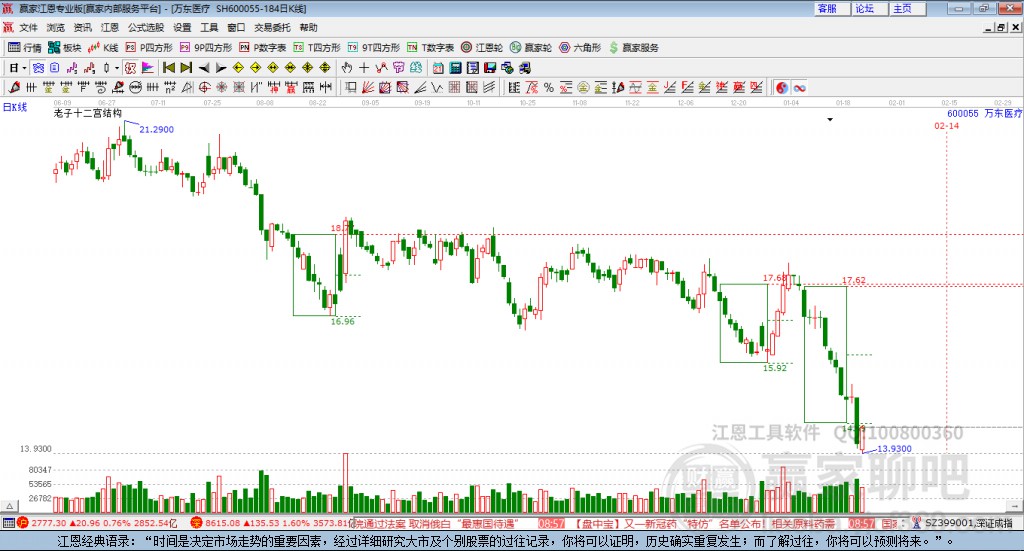Image resolution: width=1024 pixels, height=551 pixels.
Task: Open the 文件 menu
Action: pyautogui.click(x=29, y=27)
